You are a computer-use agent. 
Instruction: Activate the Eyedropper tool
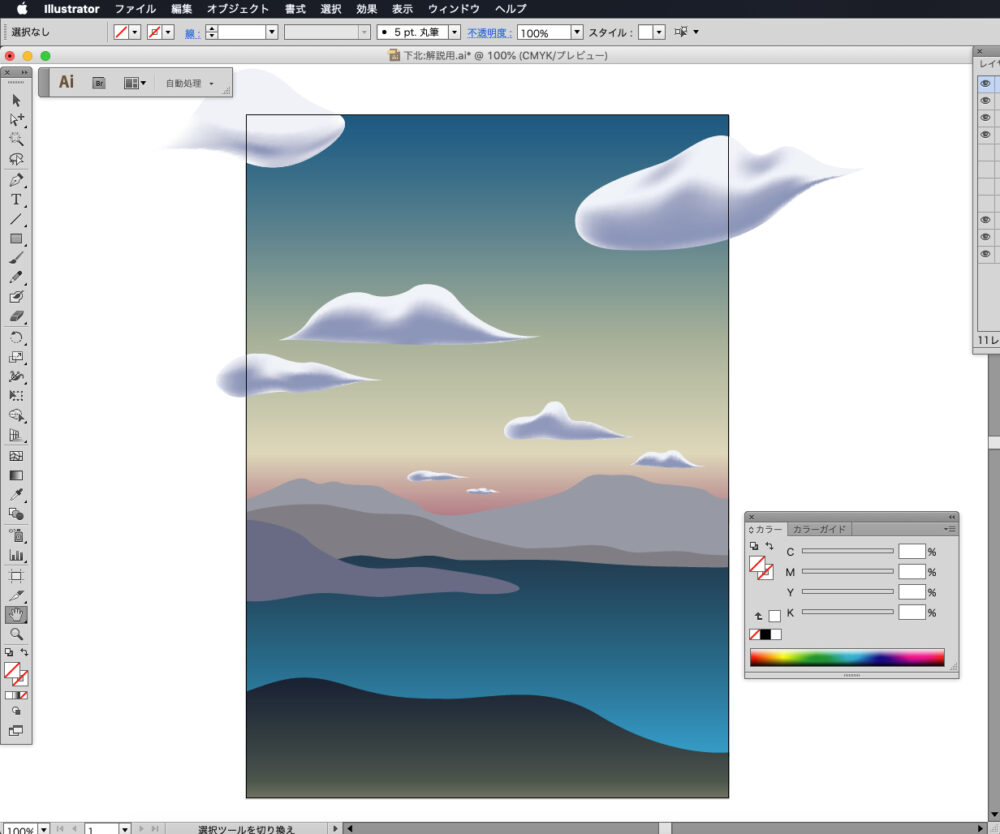16,495
